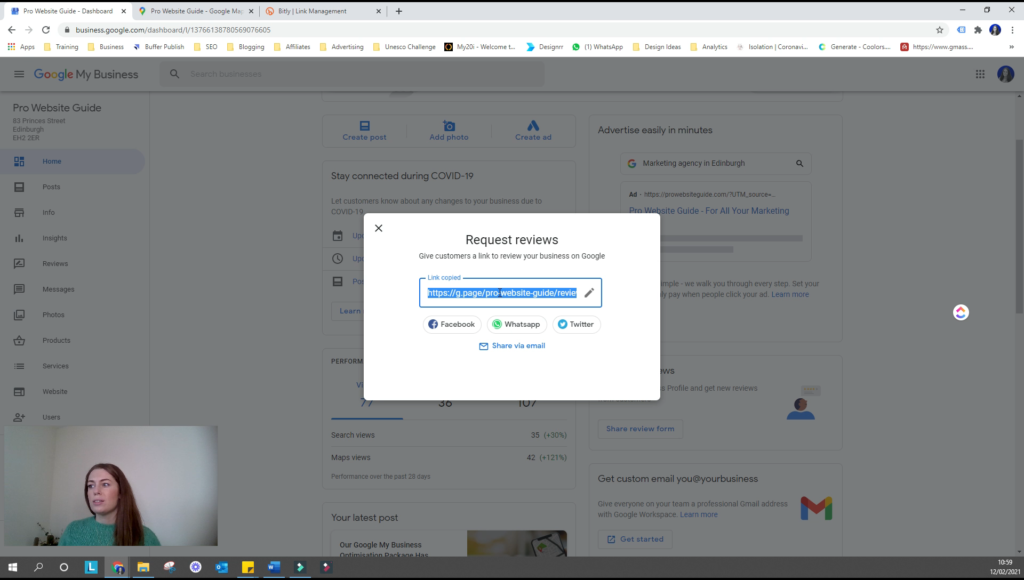
Task: Open the Blogging bookmarks folder
Action: [246, 47]
